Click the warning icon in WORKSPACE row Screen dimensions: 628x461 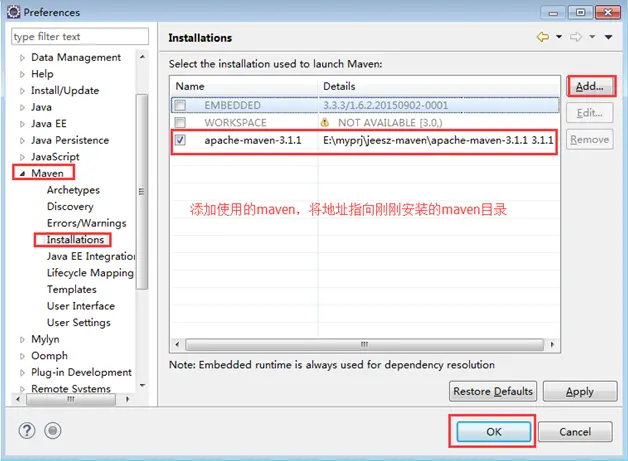pos(324,122)
